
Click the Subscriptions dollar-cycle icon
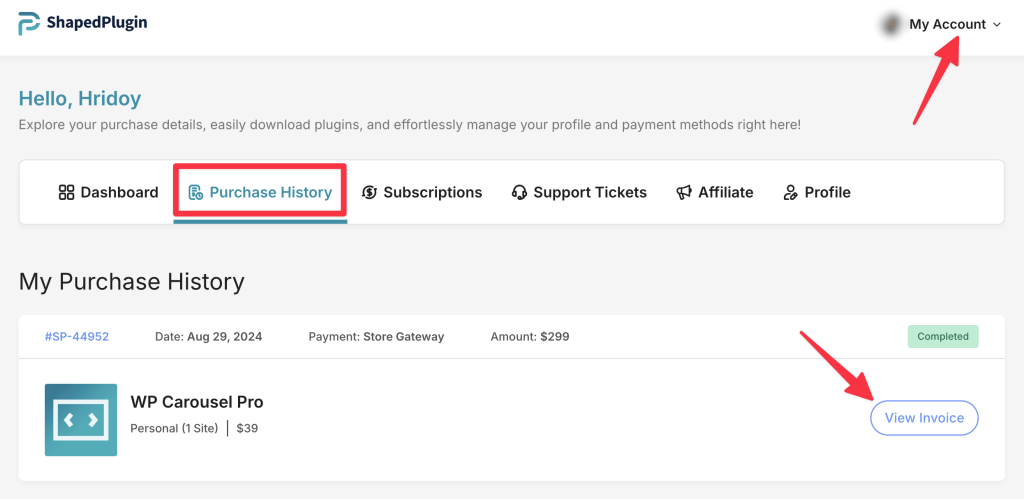click(369, 192)
